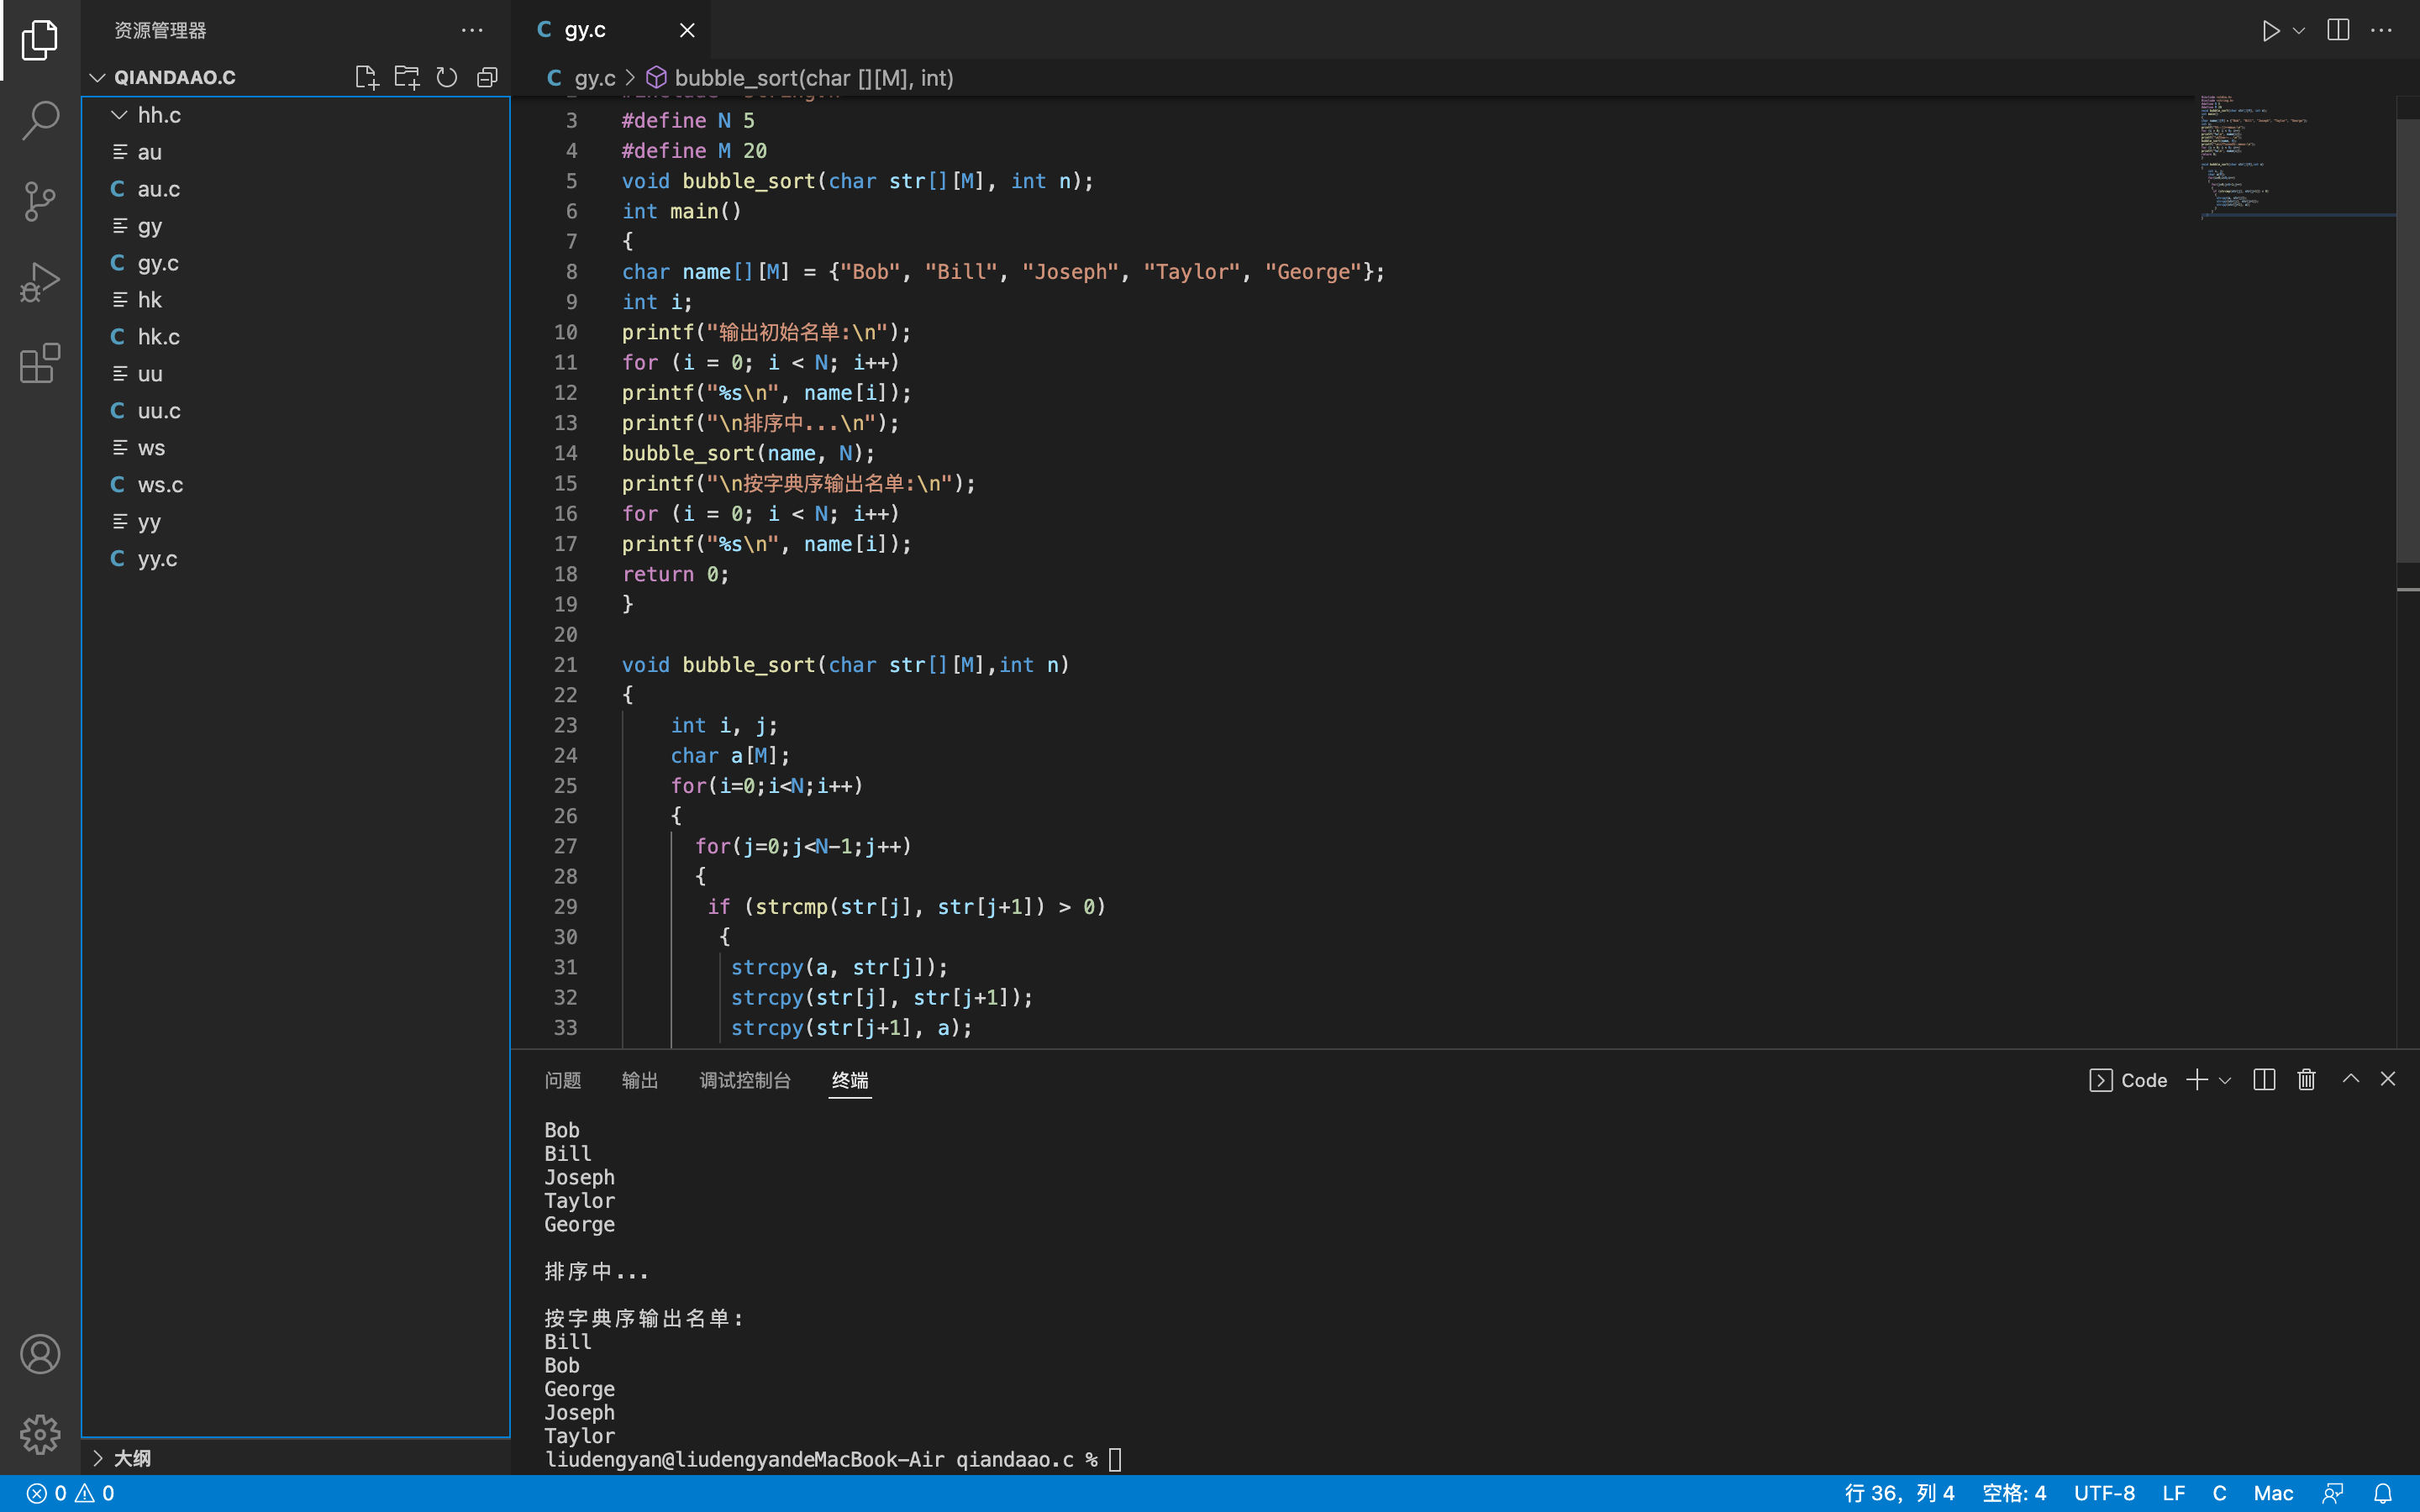Refresh the explorer file list

[447, 77]
